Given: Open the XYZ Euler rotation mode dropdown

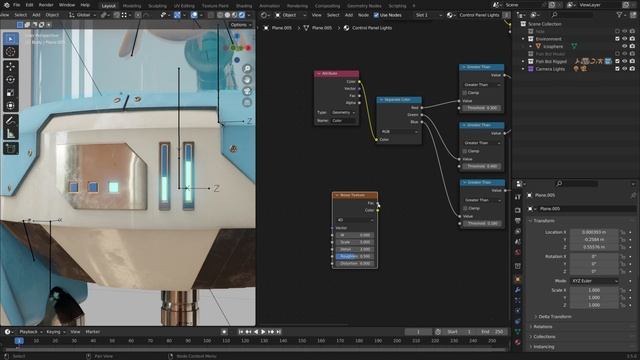Looking at the screenshot, I should click(594, 281).
